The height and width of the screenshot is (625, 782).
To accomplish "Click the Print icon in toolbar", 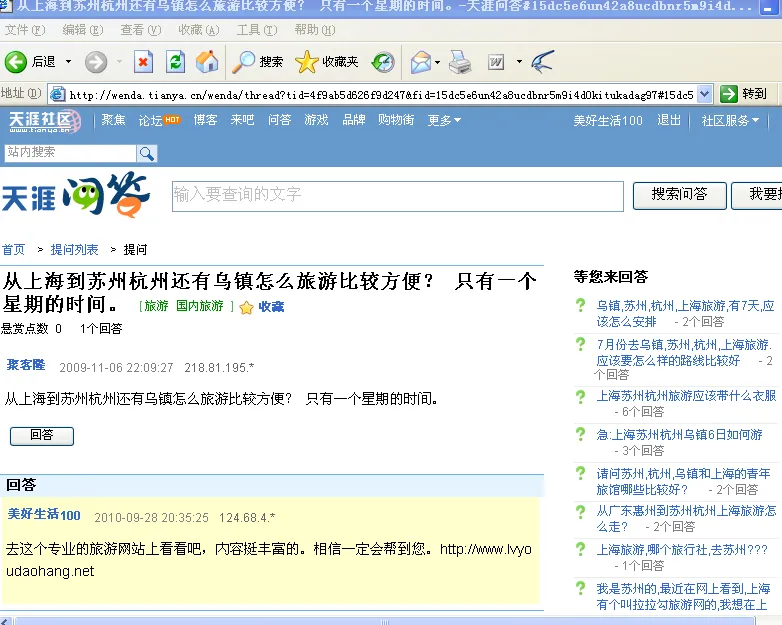I will click(459, 62).
